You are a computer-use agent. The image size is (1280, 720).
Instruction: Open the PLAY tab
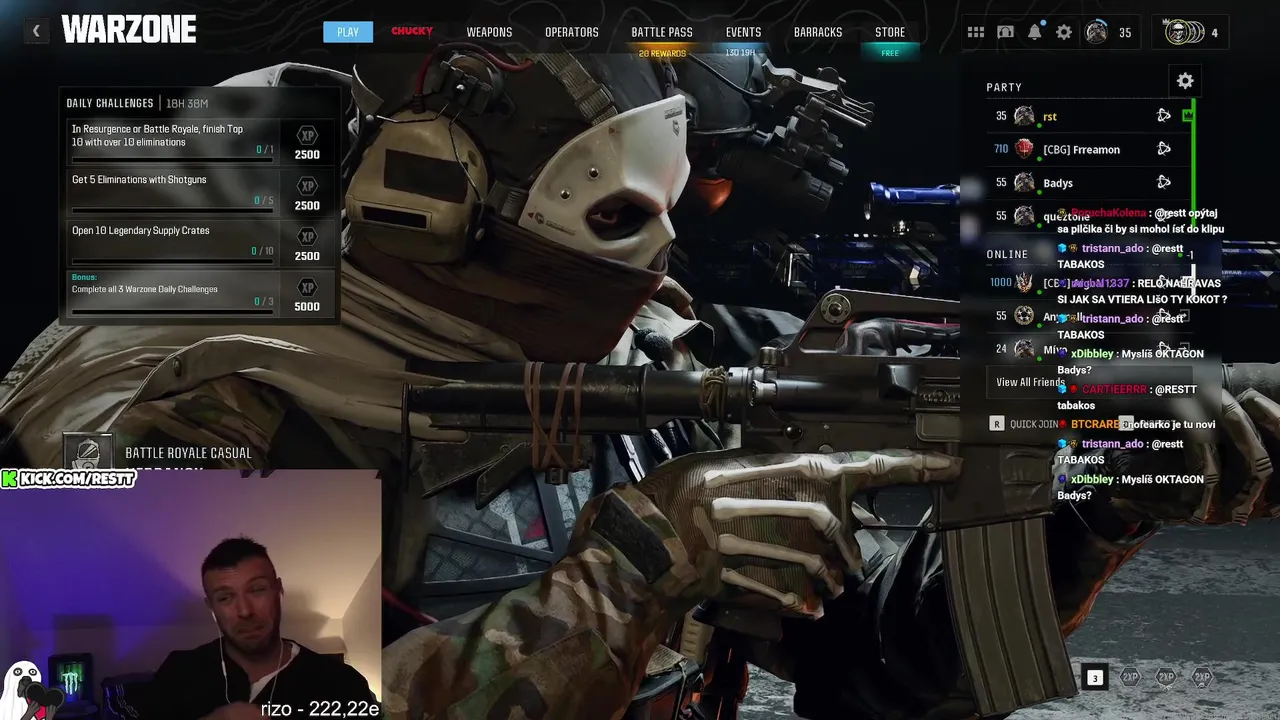[348, 32]
